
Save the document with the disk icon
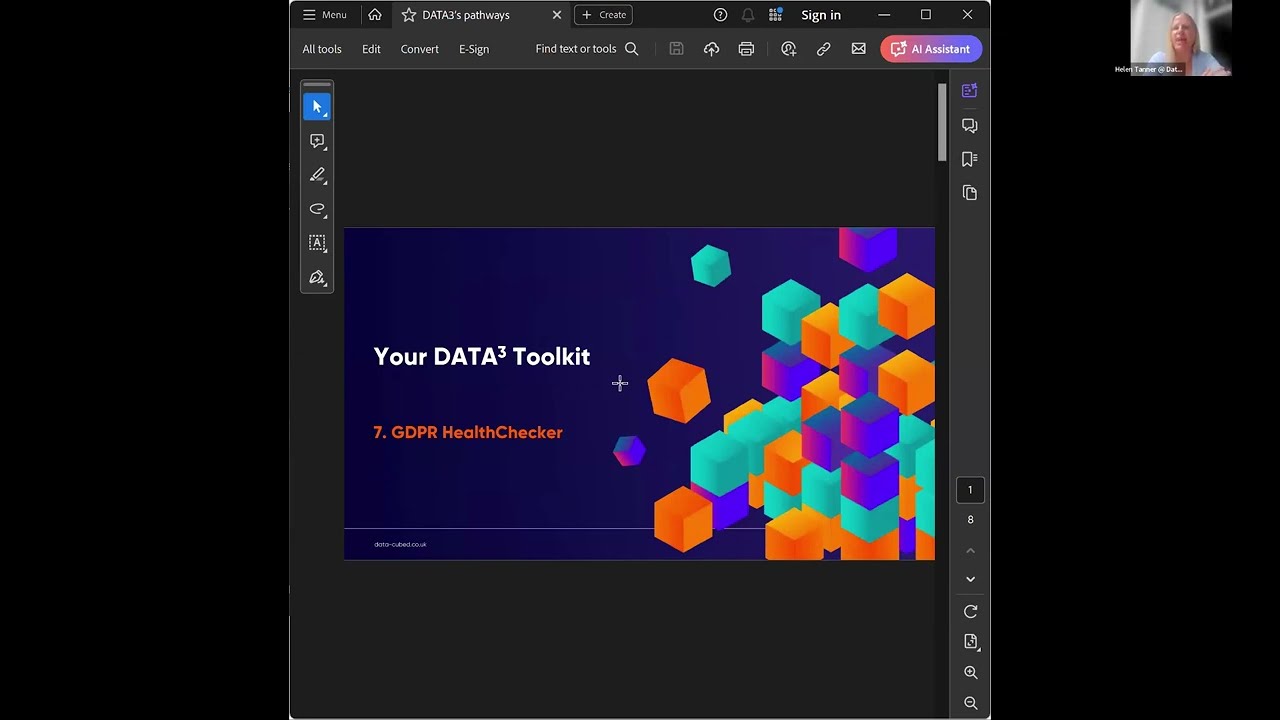676,49
